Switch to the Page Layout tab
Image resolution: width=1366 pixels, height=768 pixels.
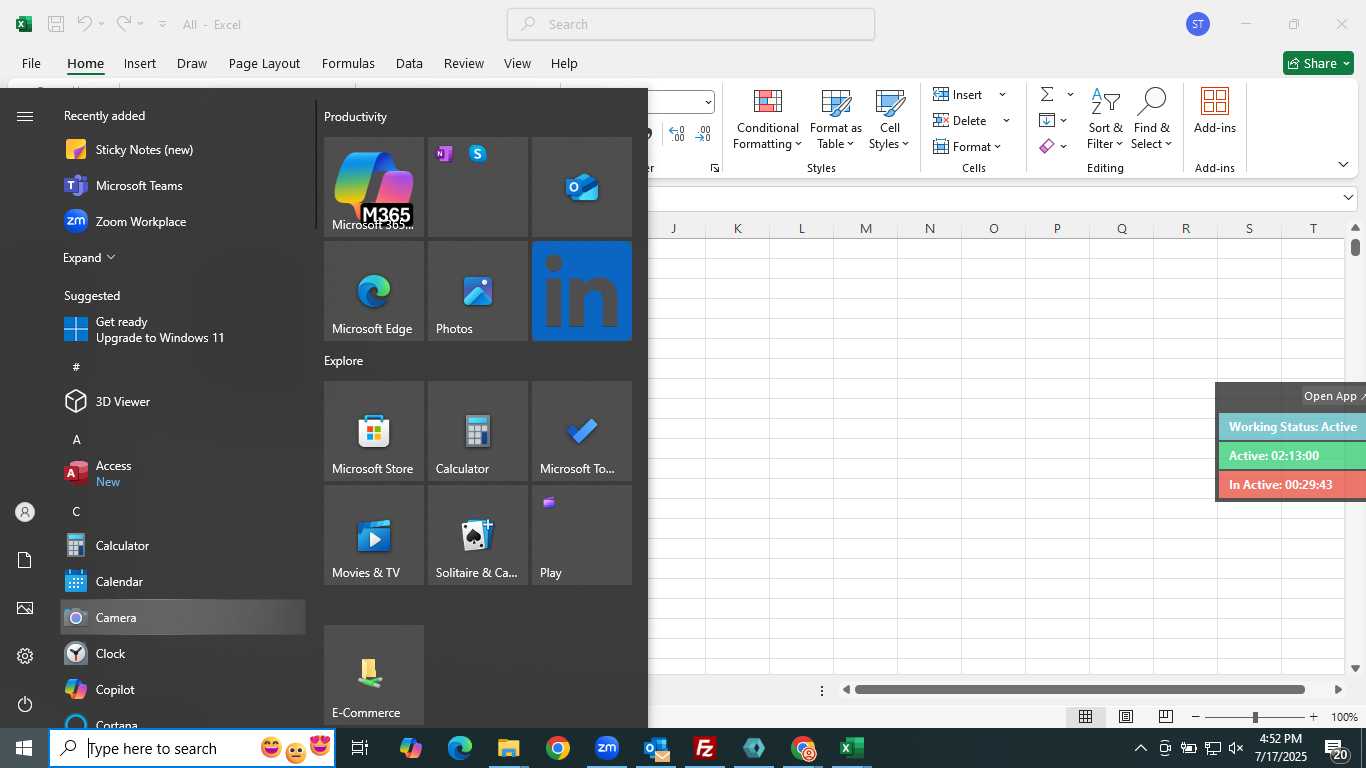tap(264, 63)
